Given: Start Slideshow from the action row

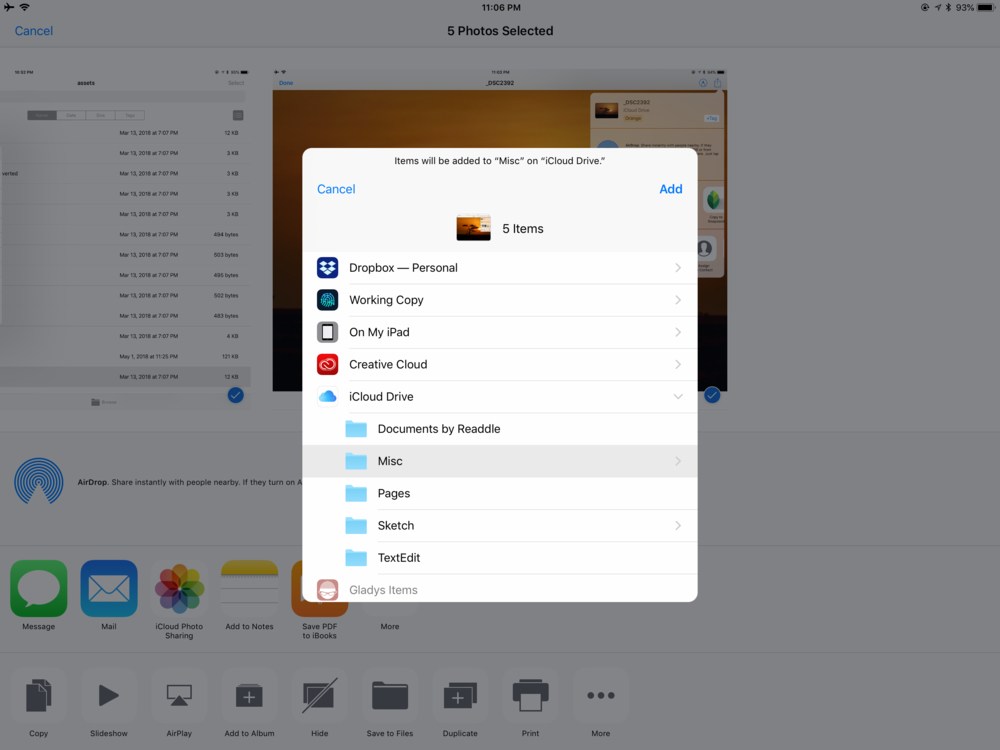Looking at the screenshot, I should (x=108, y=695).
